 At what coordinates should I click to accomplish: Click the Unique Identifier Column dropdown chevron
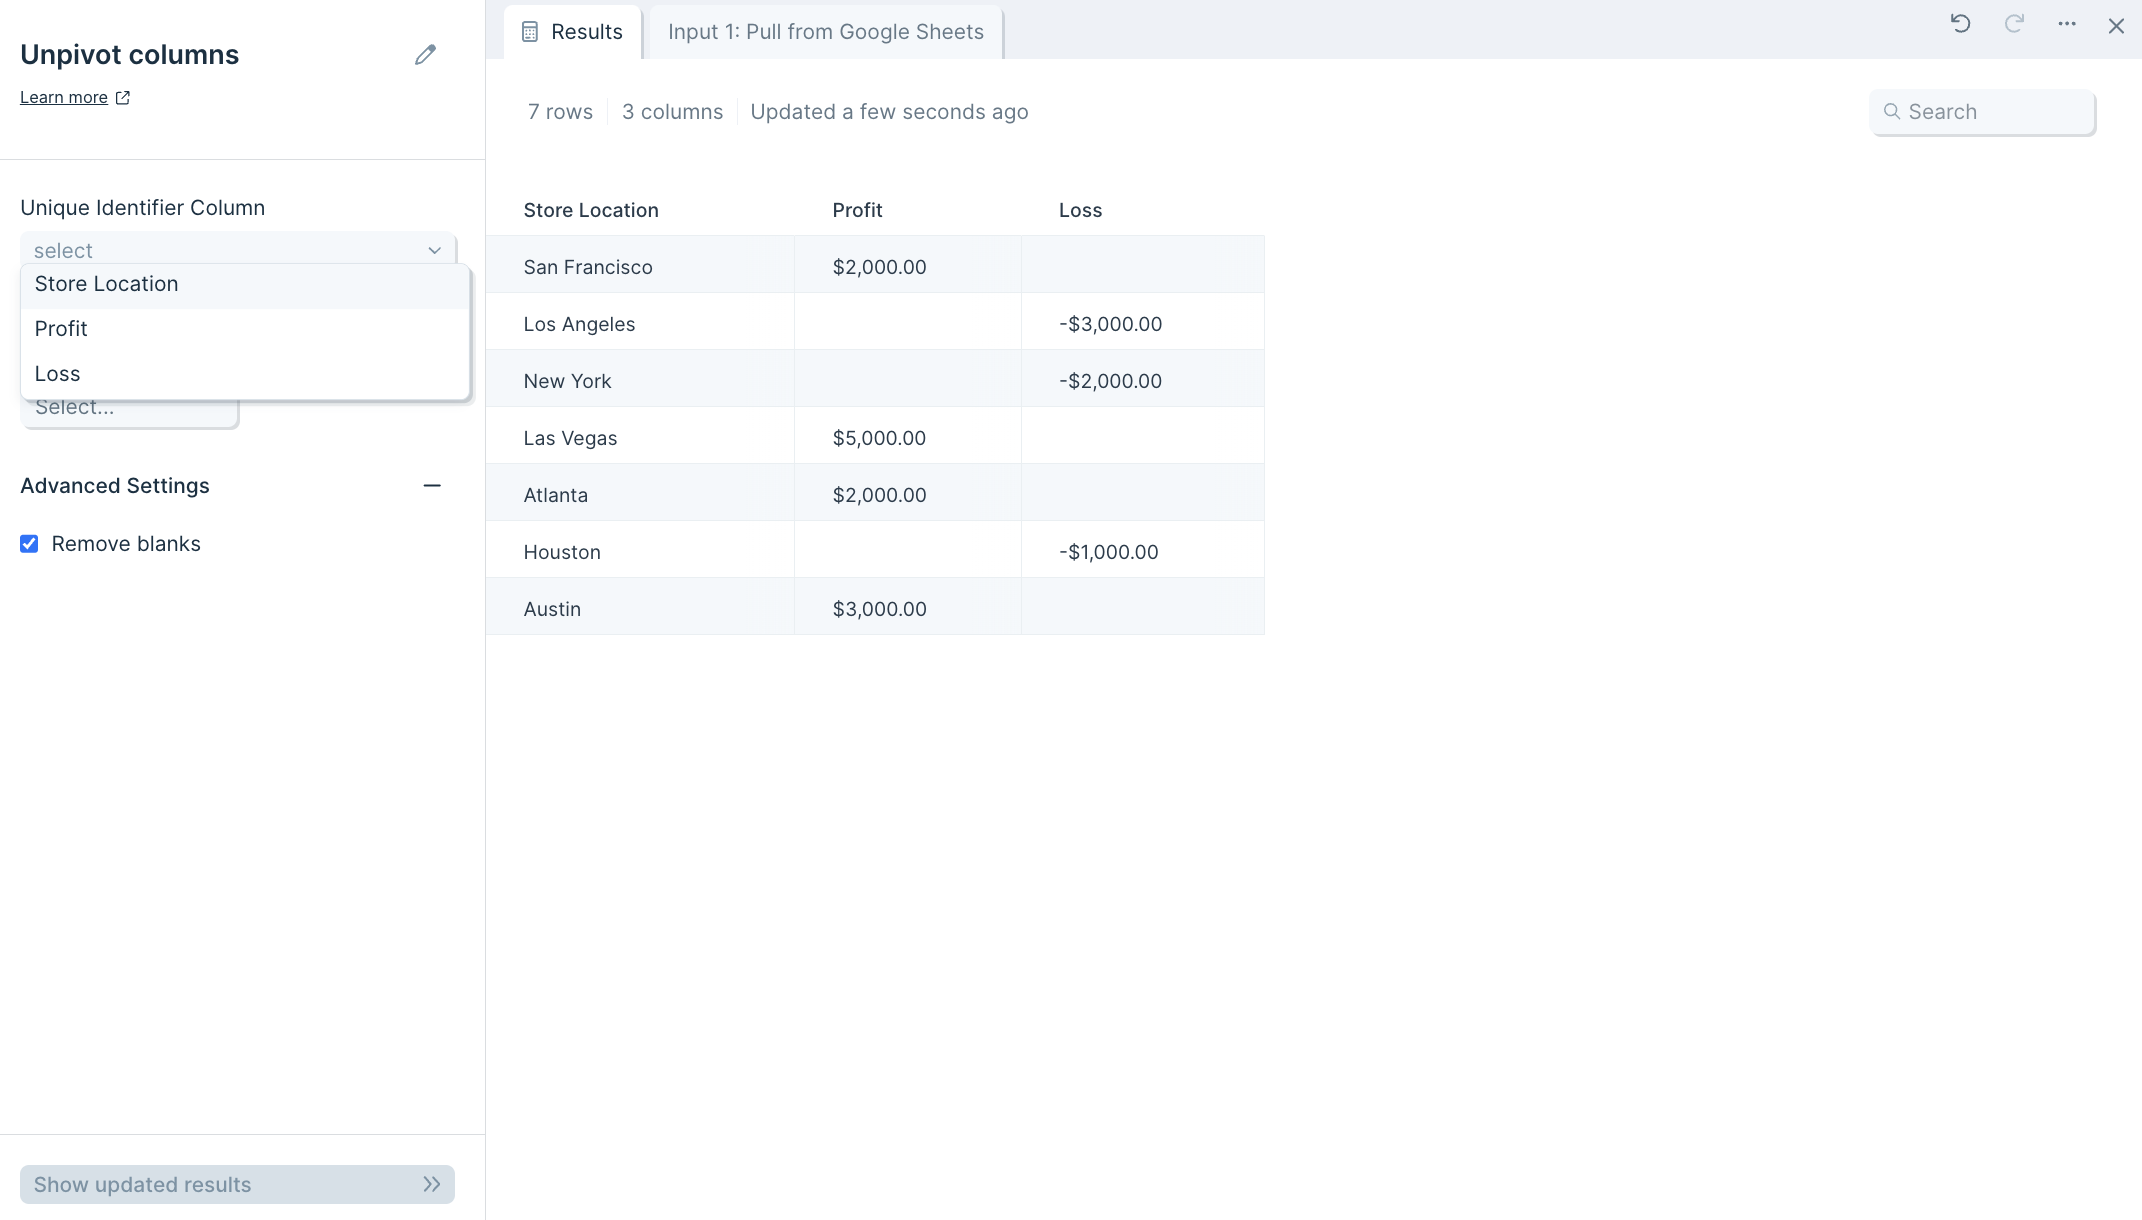point(434,250)
